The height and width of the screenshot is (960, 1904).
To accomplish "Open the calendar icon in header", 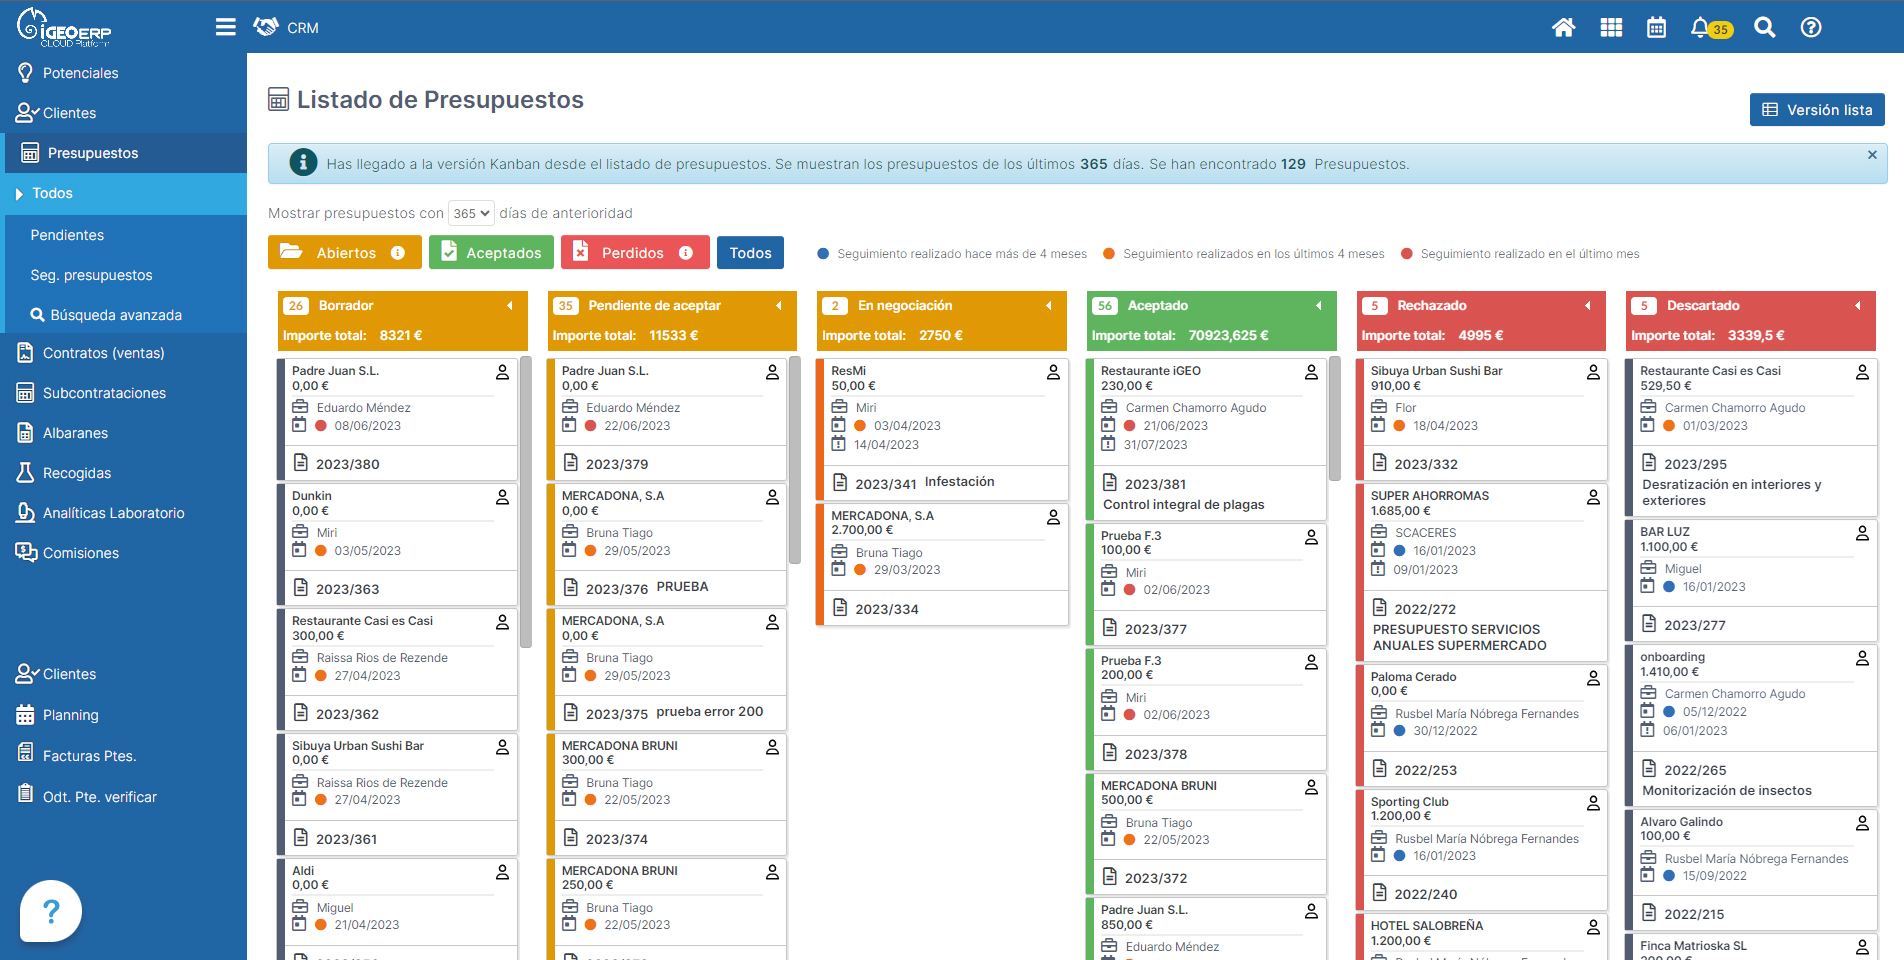I will click(1657, 28).
